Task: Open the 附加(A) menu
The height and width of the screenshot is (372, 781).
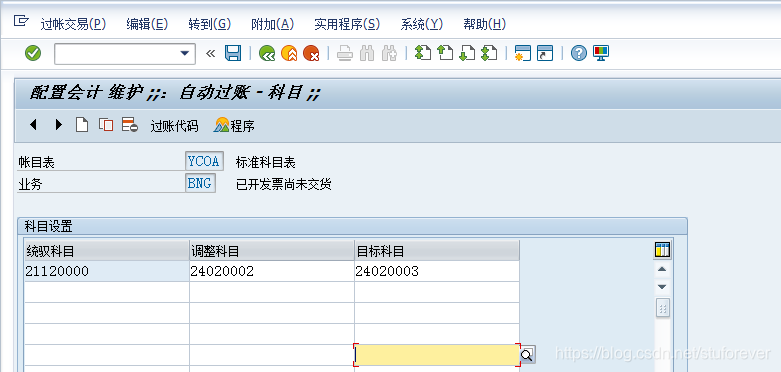Action: click(272, 24)
